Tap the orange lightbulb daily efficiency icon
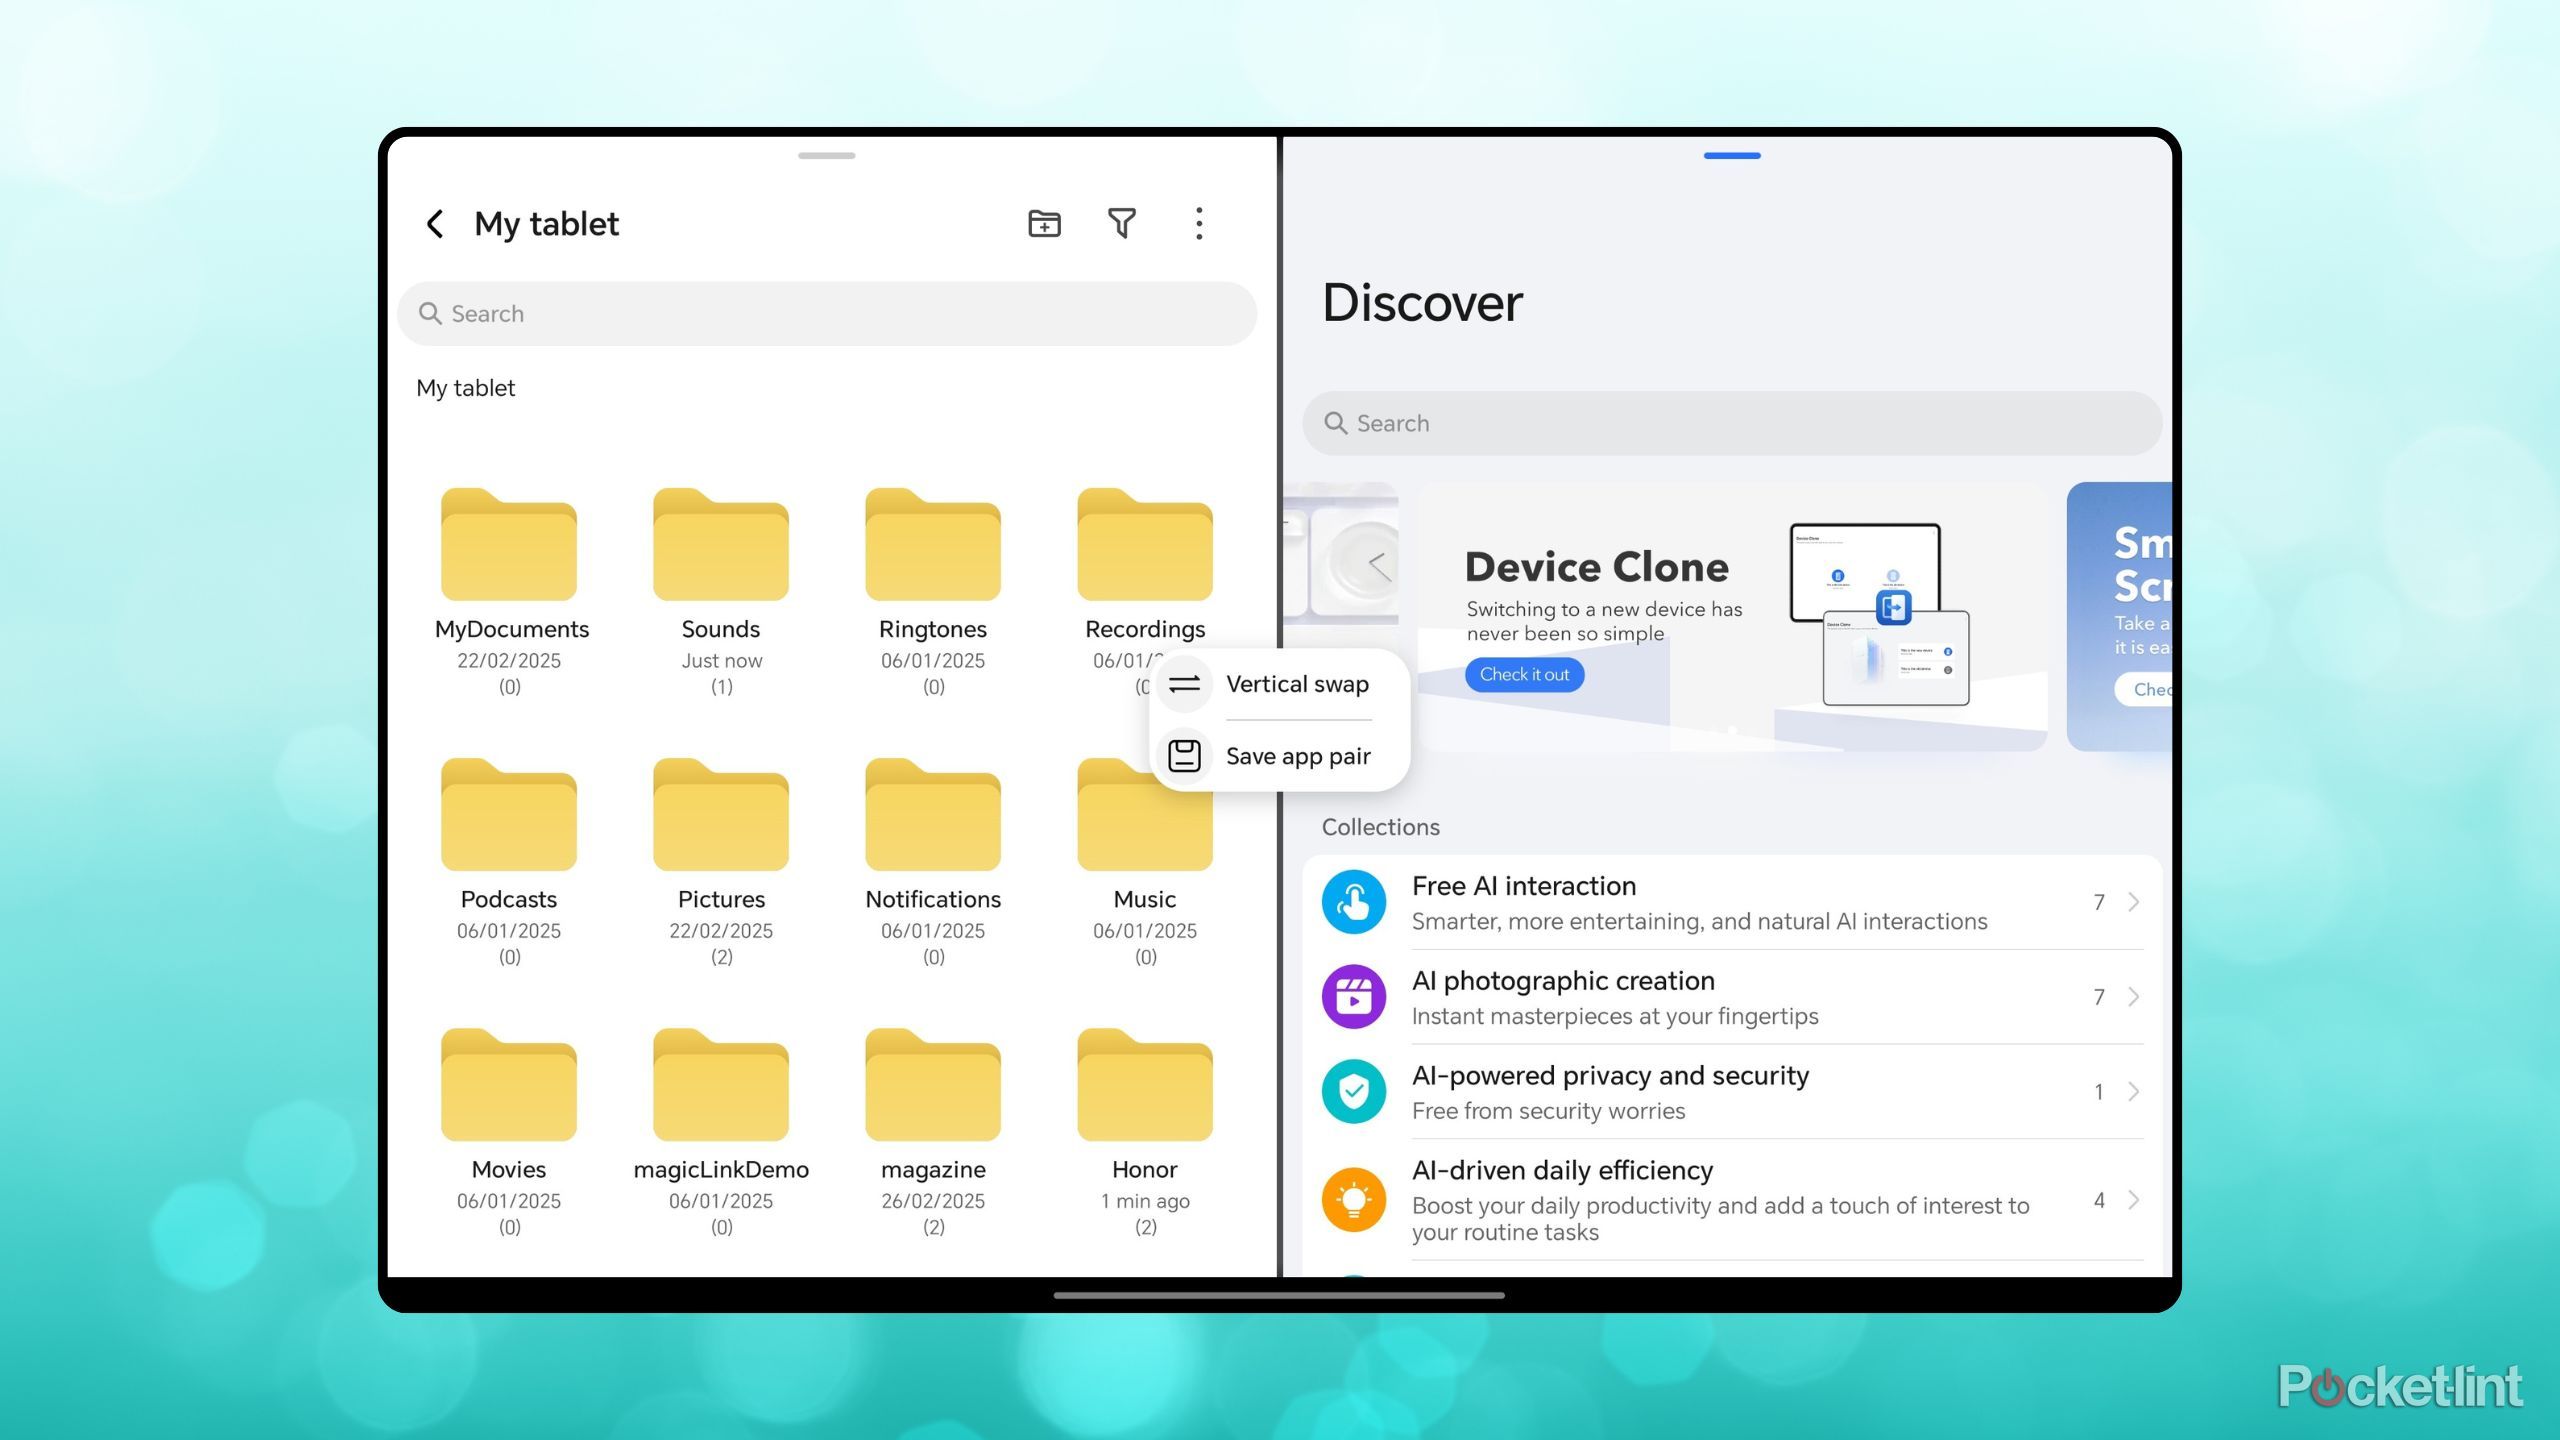Screen dimensions: 2560x1440 click(x=1353, y=1200)
